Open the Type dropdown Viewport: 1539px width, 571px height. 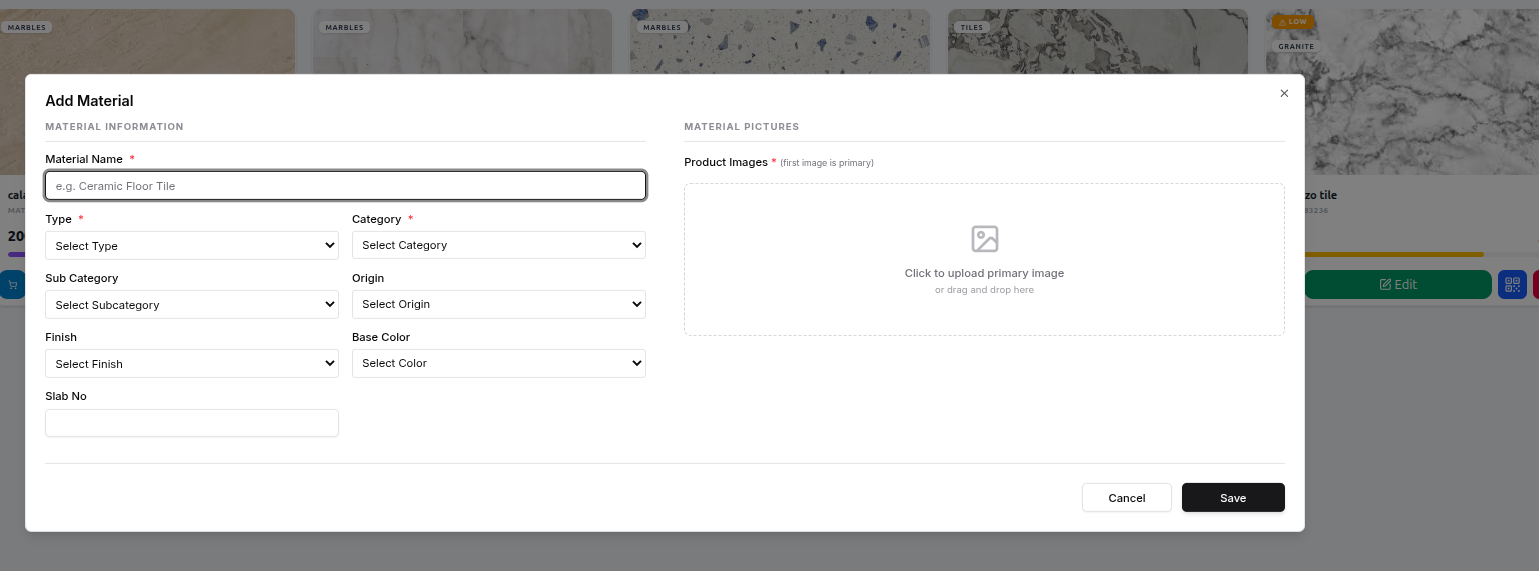click(192, 245)
